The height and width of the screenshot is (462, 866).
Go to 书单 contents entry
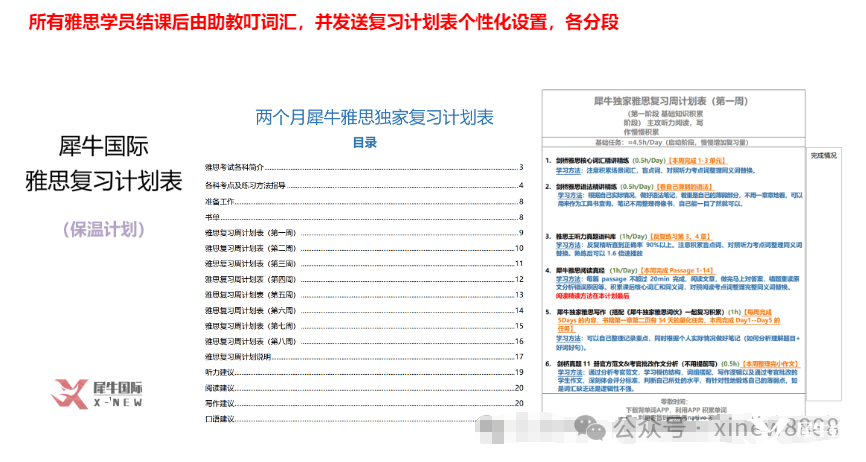coord(364,217)
